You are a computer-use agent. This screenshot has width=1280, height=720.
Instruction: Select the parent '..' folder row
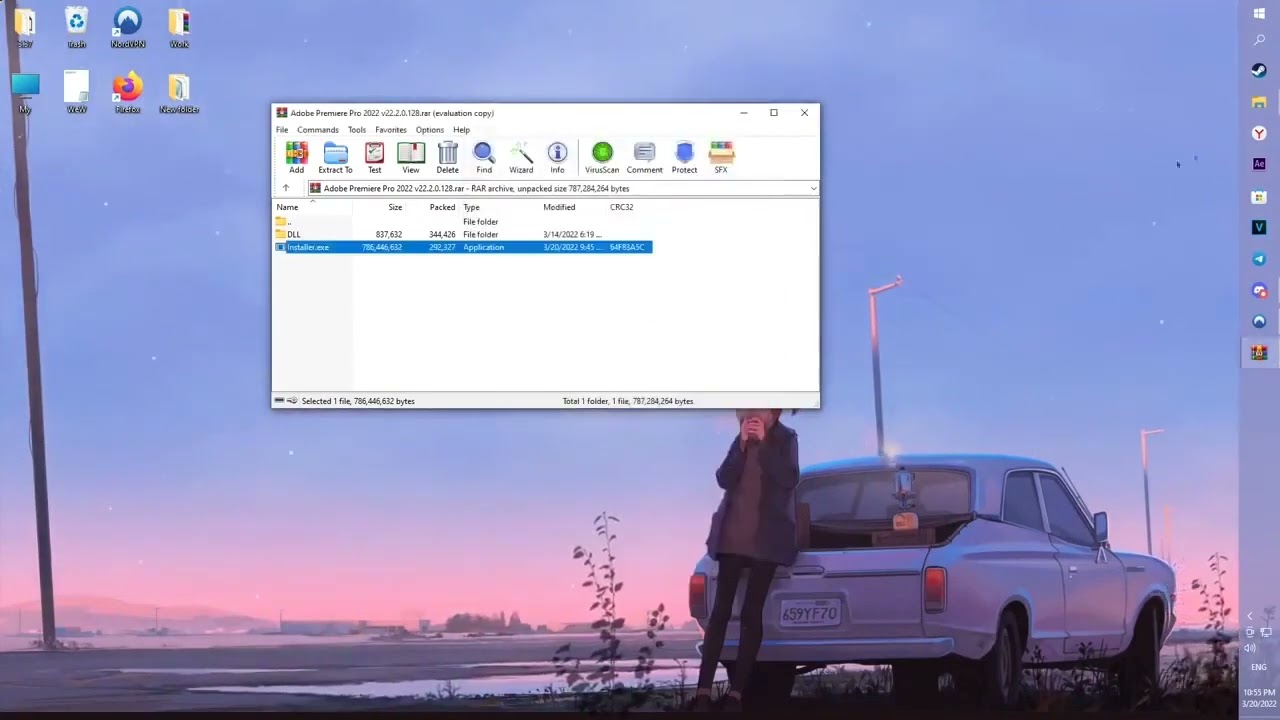click(x=463, y=221)
